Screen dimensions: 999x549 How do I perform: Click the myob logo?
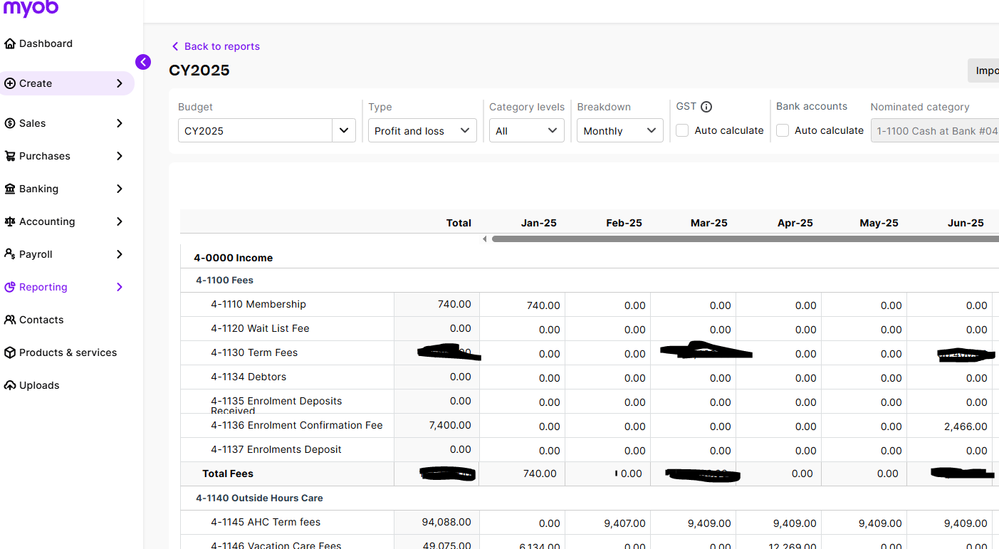click(30, 9)
